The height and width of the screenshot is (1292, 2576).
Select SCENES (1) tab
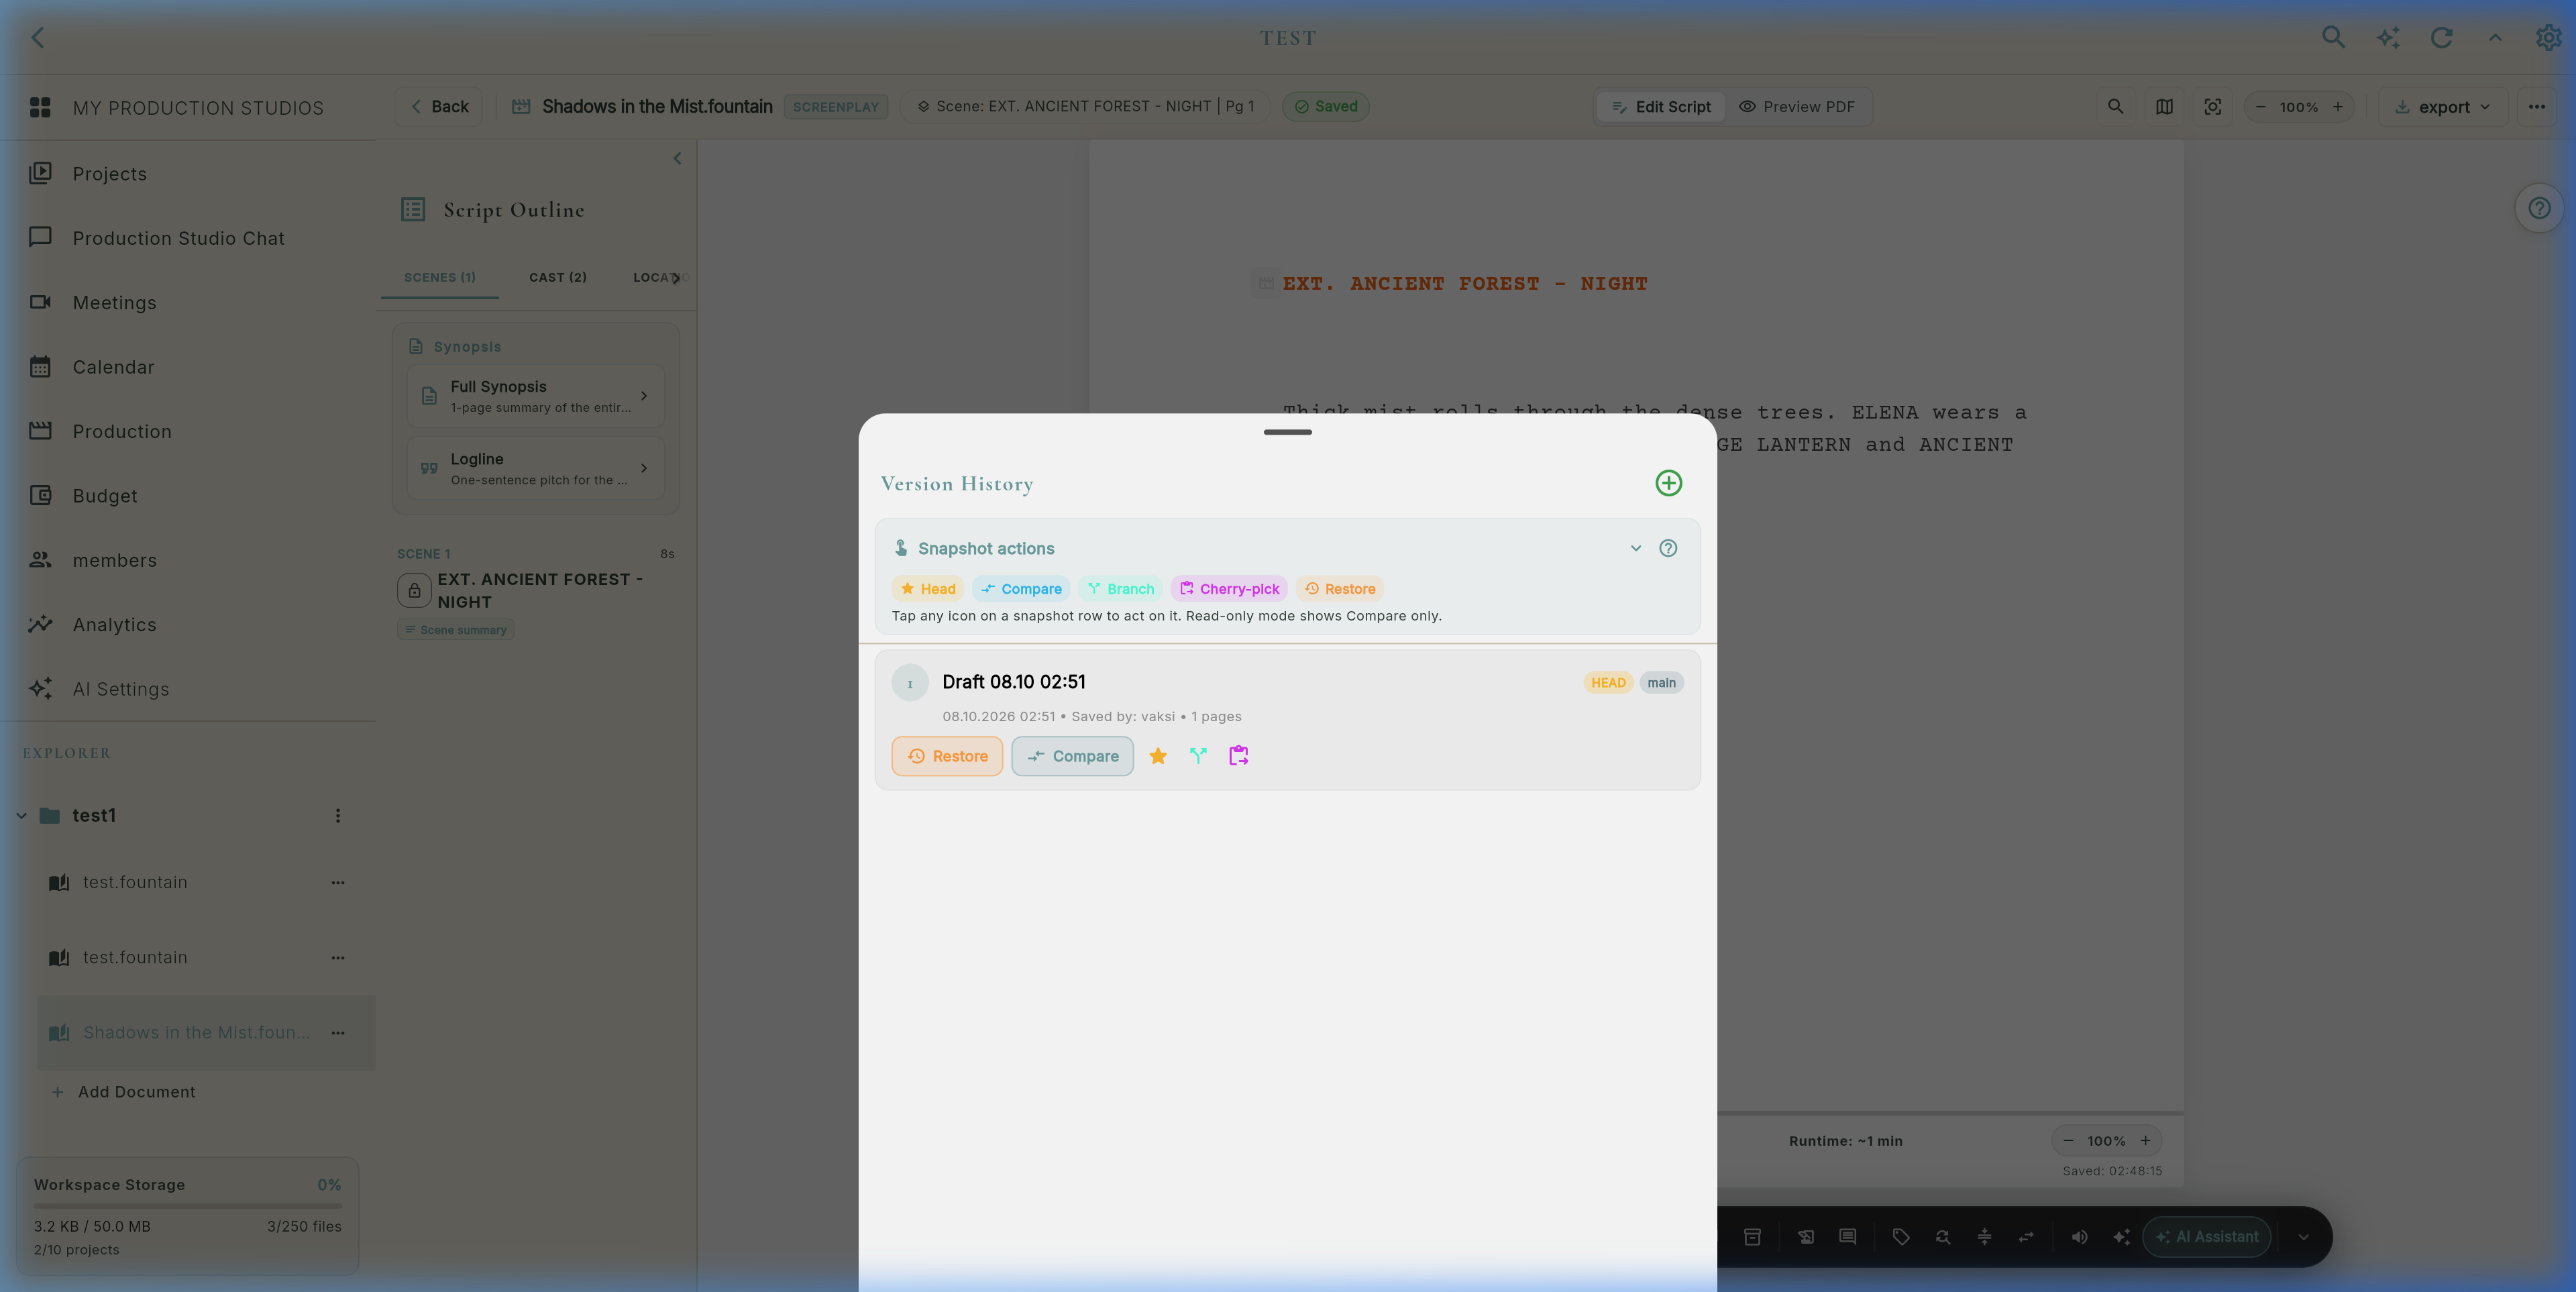(440, 277)
